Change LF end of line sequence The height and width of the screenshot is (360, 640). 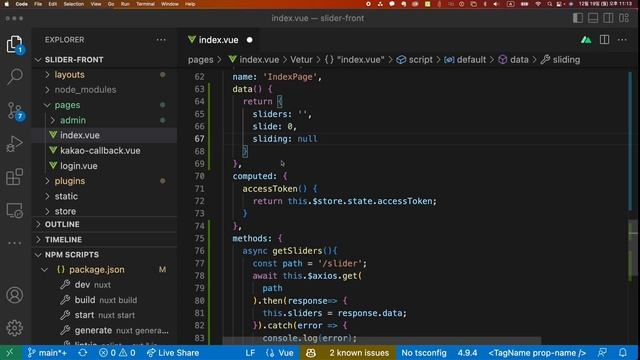[250, 353]
